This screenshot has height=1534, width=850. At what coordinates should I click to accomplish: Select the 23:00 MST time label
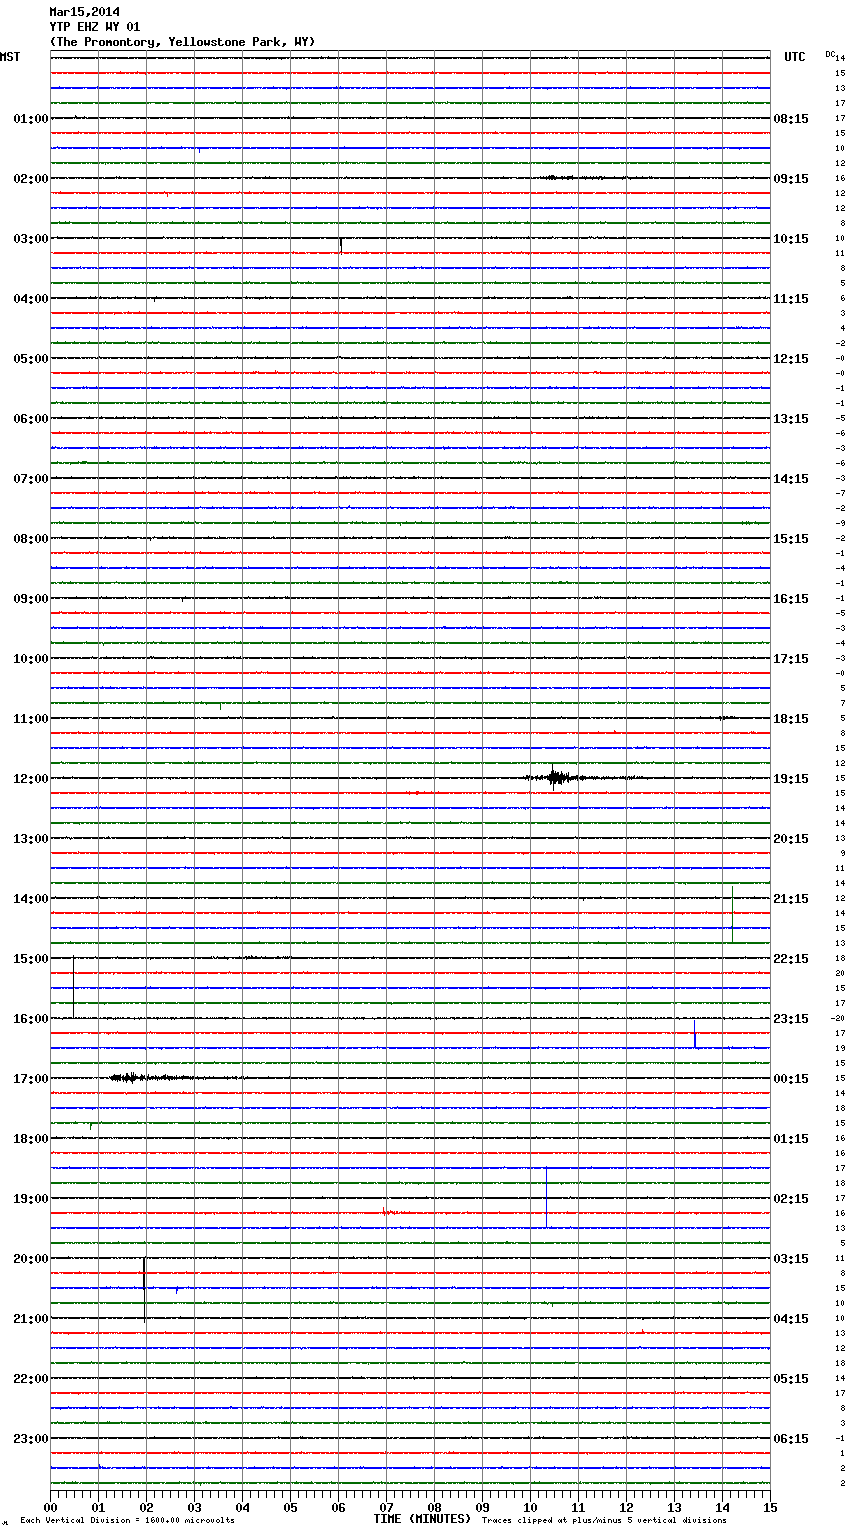(30, 1439)
